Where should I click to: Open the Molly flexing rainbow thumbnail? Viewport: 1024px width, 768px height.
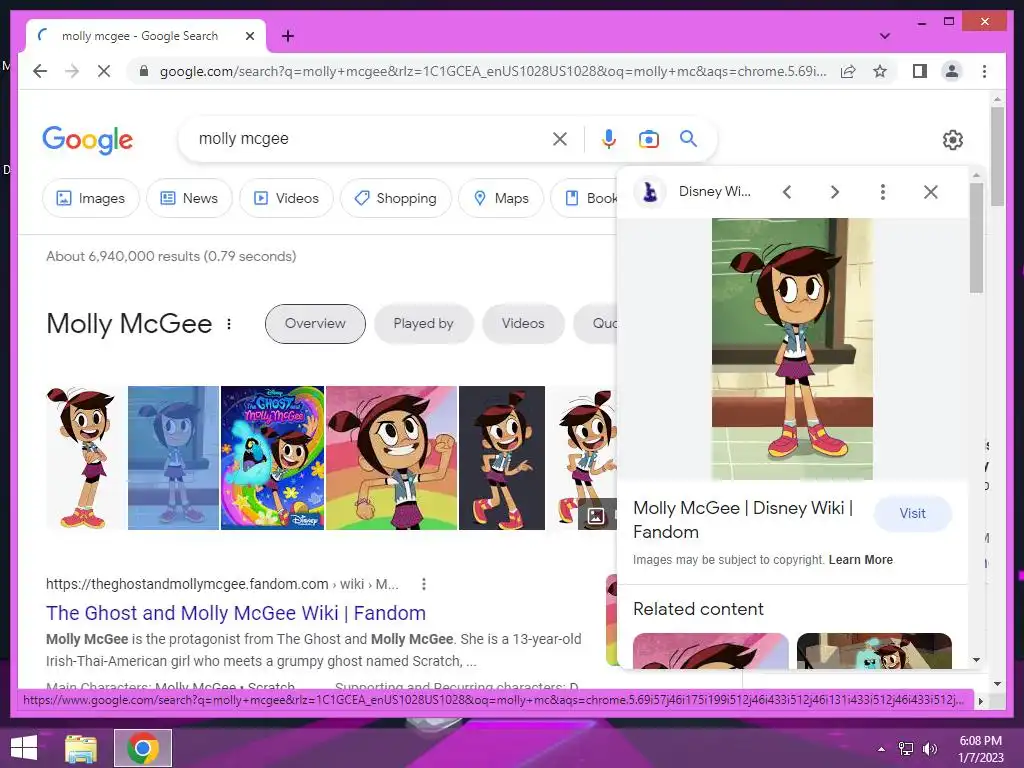click(392, 458)
